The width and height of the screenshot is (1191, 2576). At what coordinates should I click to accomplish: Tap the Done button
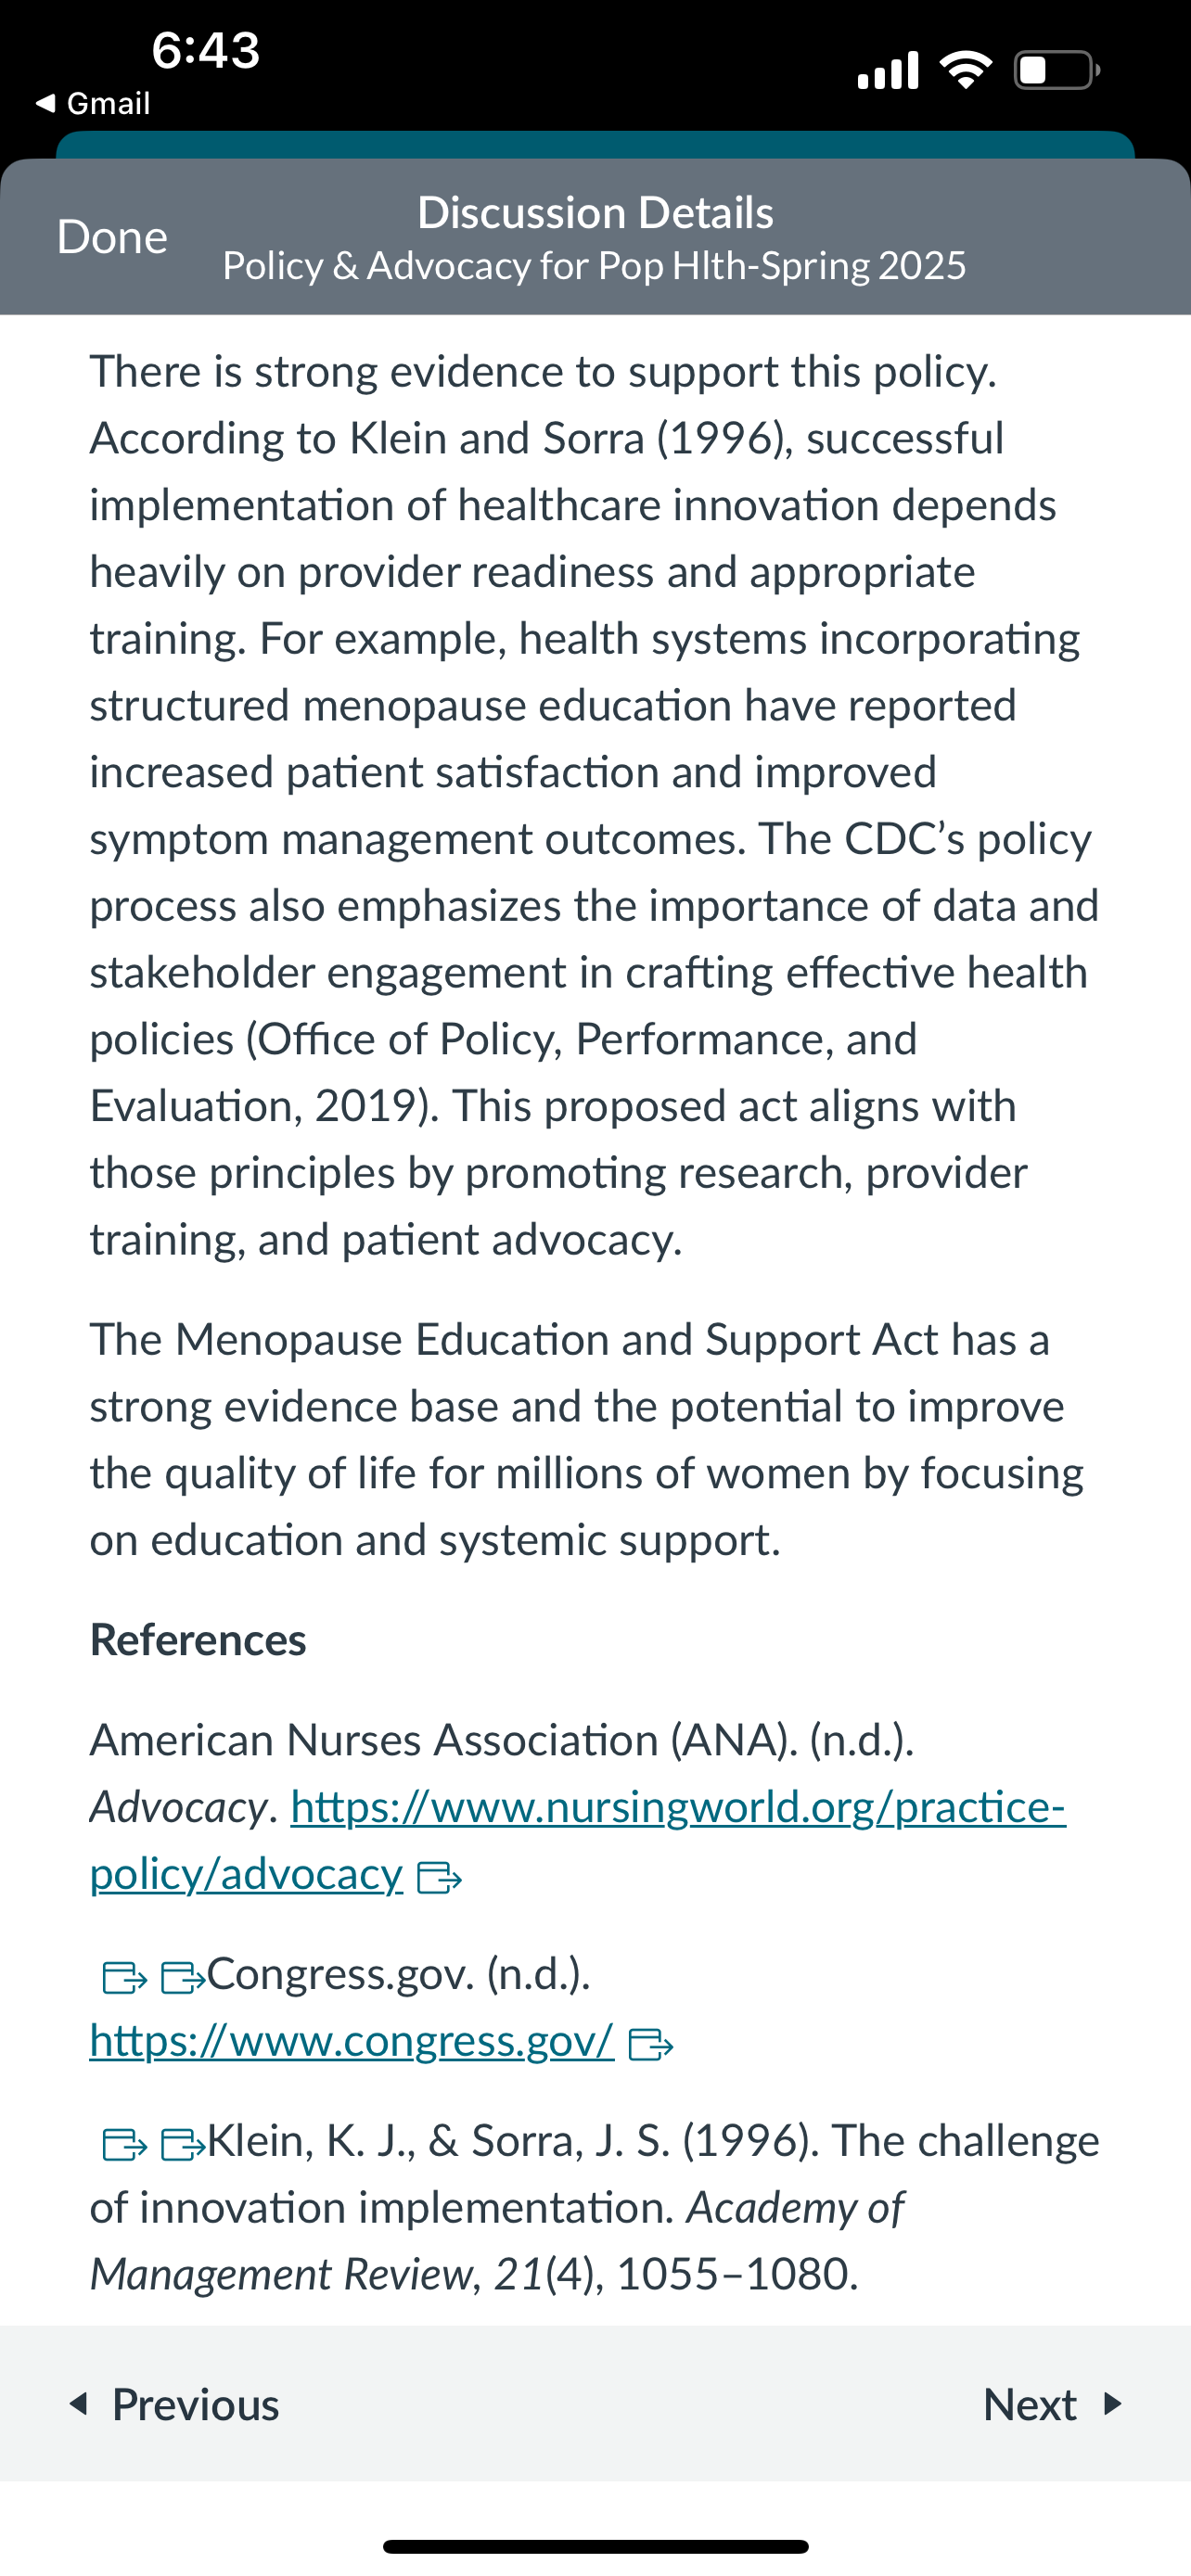(112, 237)
